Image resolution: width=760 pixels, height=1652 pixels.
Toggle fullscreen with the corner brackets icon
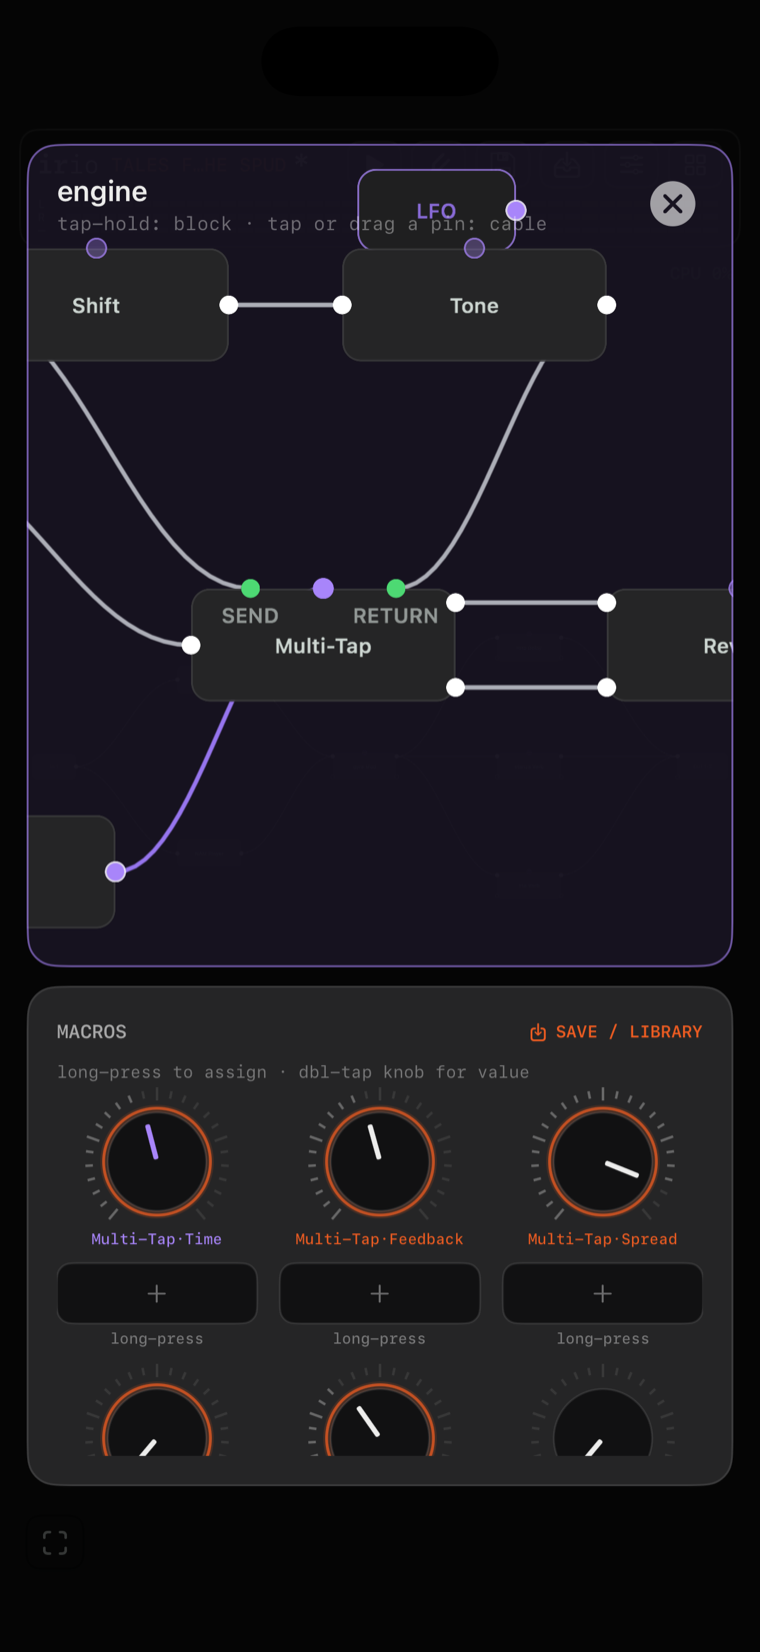tap(55, 1543)
